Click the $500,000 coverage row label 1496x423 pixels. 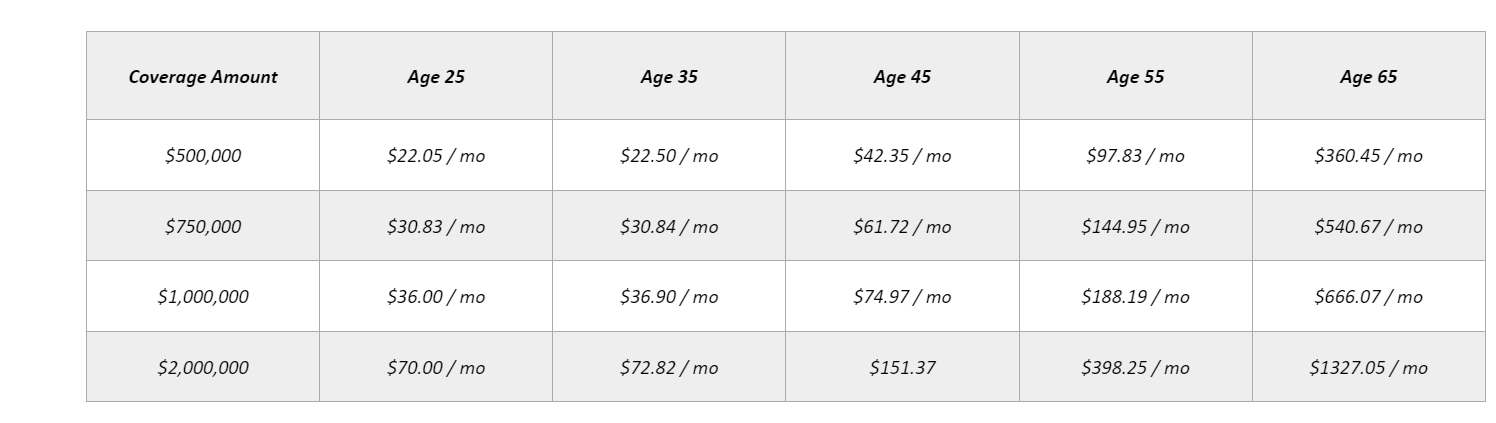(x=203, y=156)
